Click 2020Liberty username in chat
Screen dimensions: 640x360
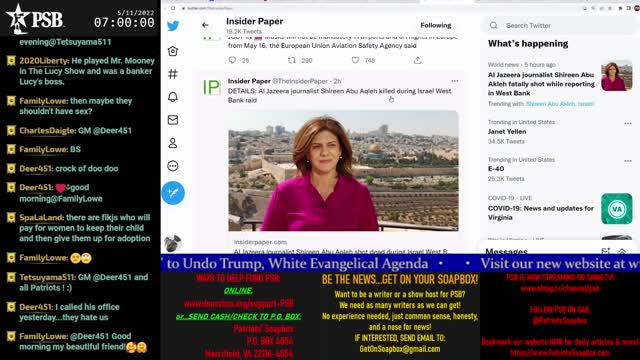(44, 61)
